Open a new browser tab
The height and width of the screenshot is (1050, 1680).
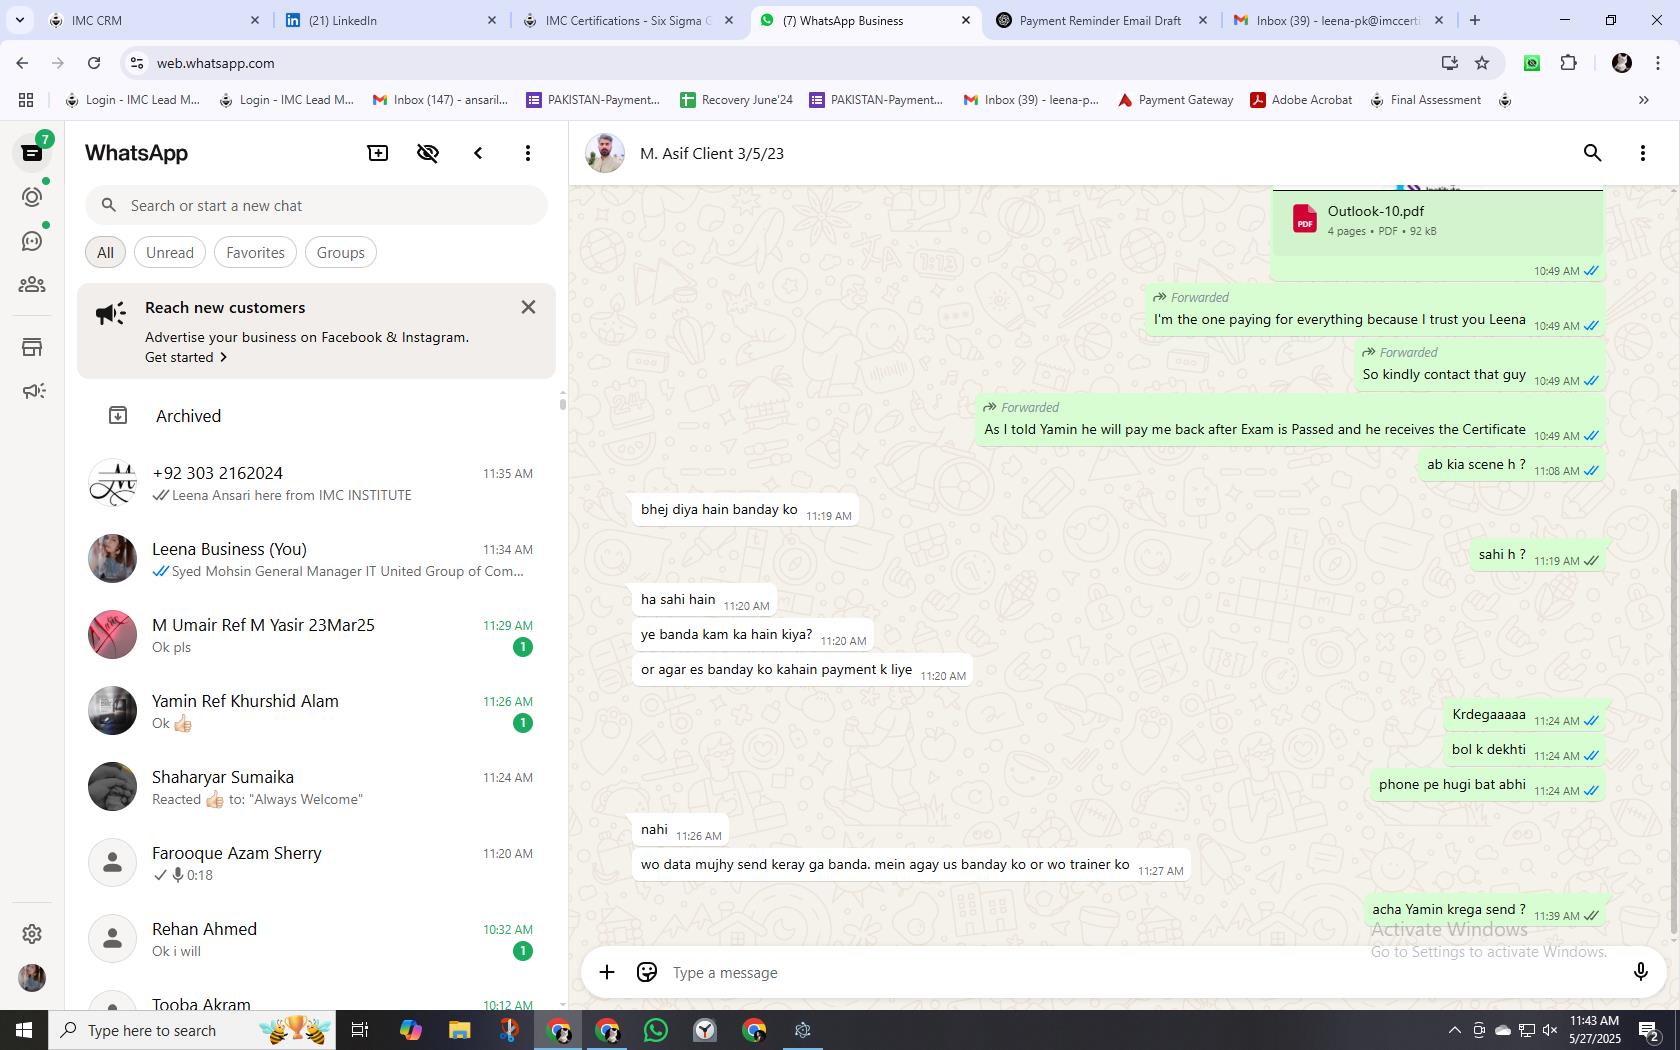(x=1474, y=20)
